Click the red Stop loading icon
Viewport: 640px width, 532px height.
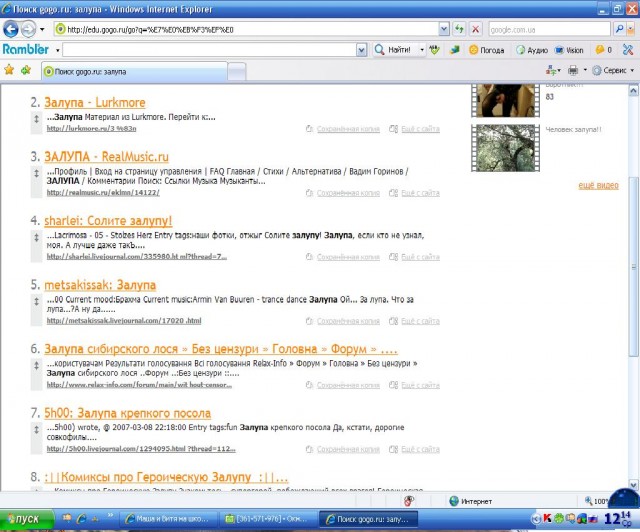click(476, 29)
